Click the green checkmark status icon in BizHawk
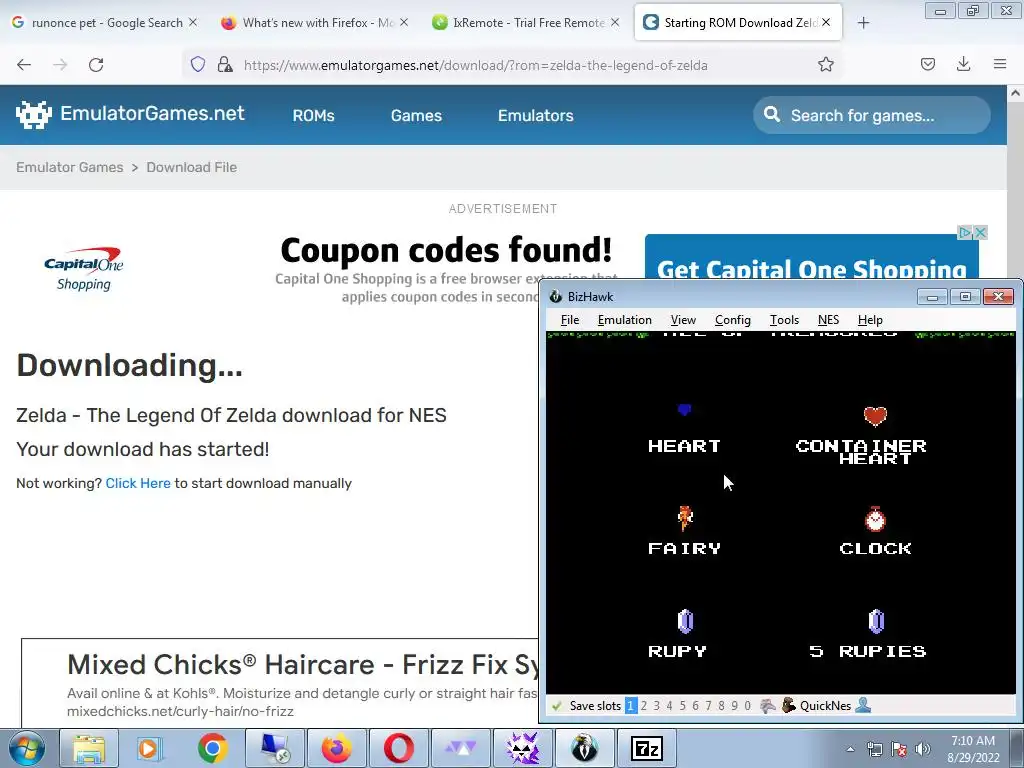This screenshot has width=1024, height=768. tap(556, 705)
